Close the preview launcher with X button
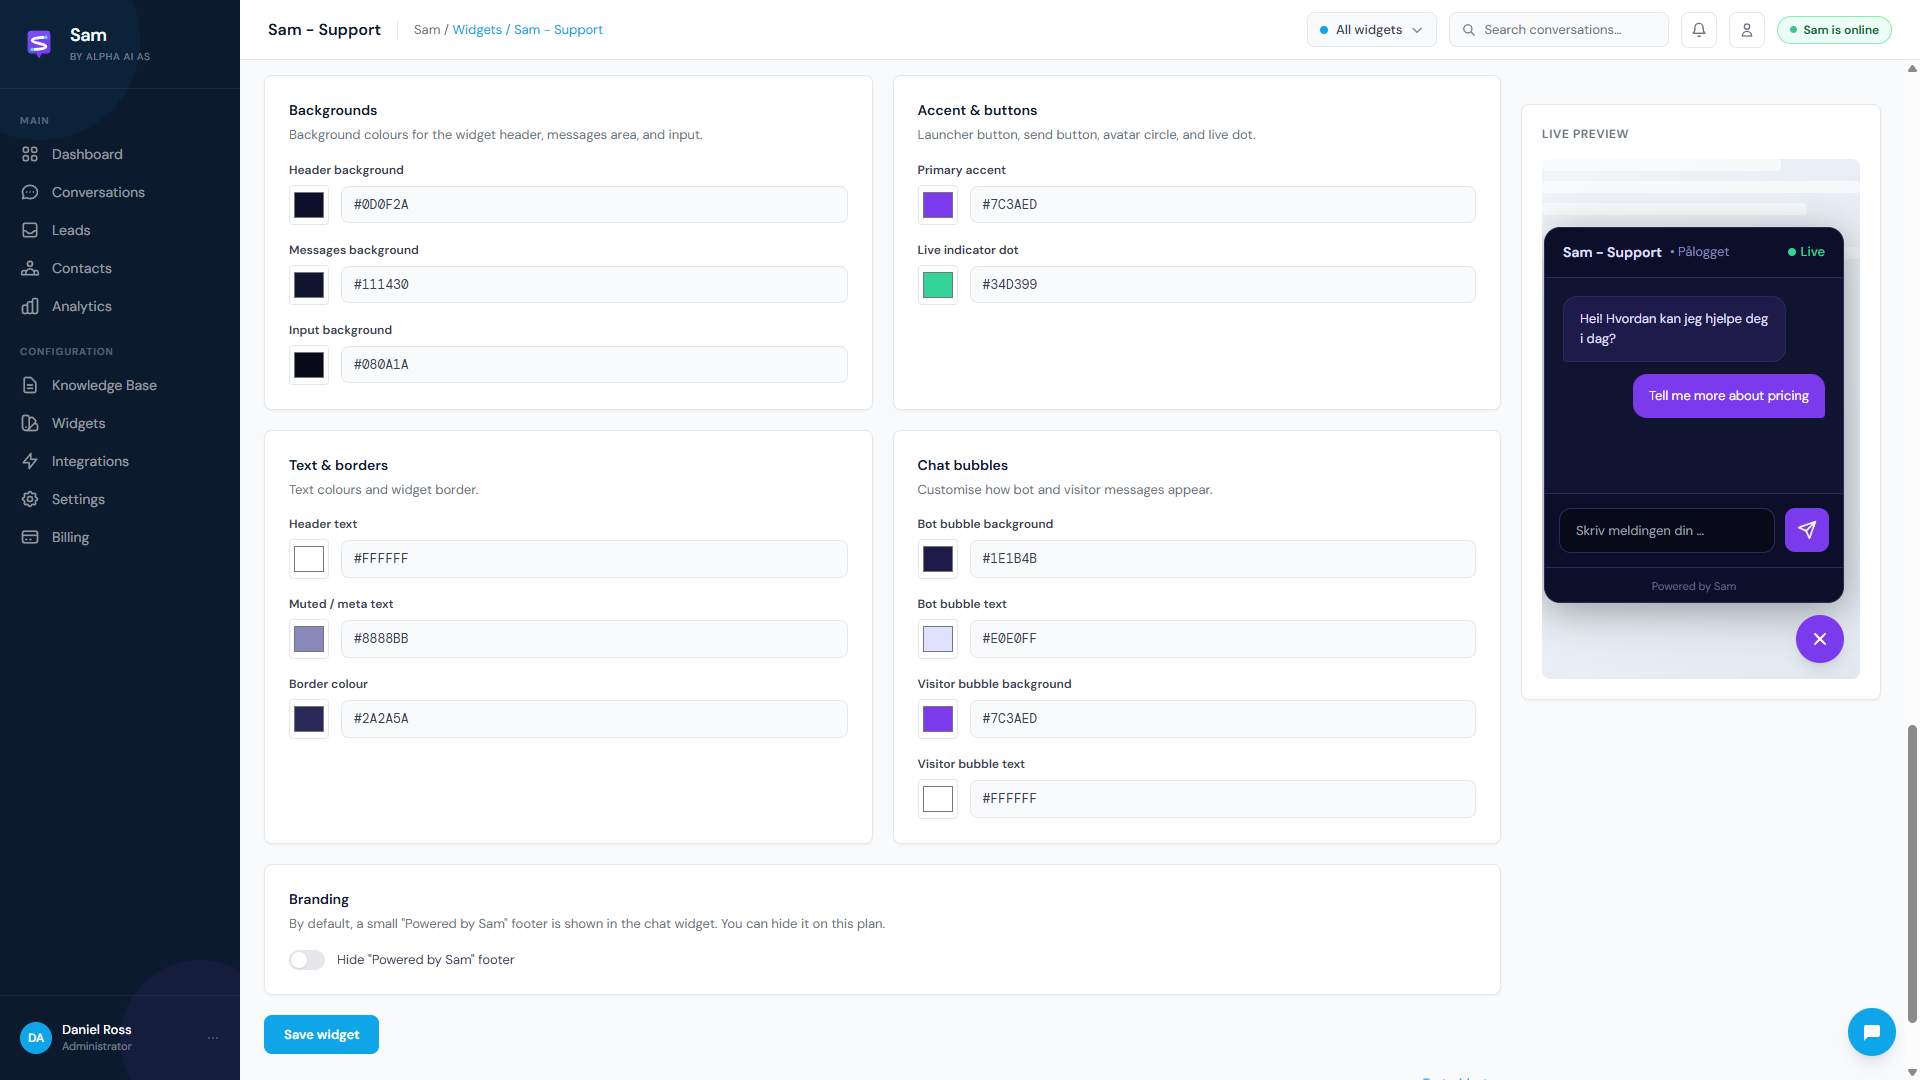1920x1080 pixels. click(1820, 639)
